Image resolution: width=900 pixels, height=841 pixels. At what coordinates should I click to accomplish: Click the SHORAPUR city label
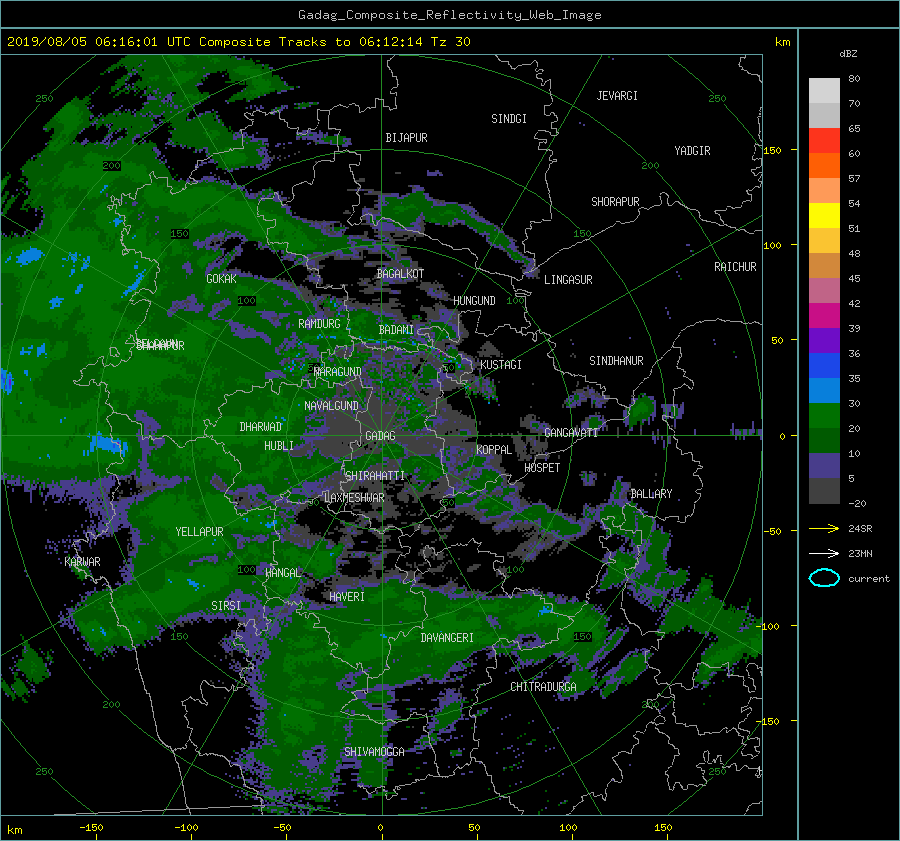pos(615,202)
